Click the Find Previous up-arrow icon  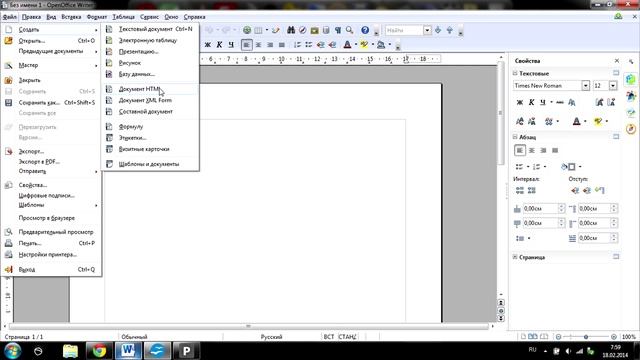tap(449, 30)
